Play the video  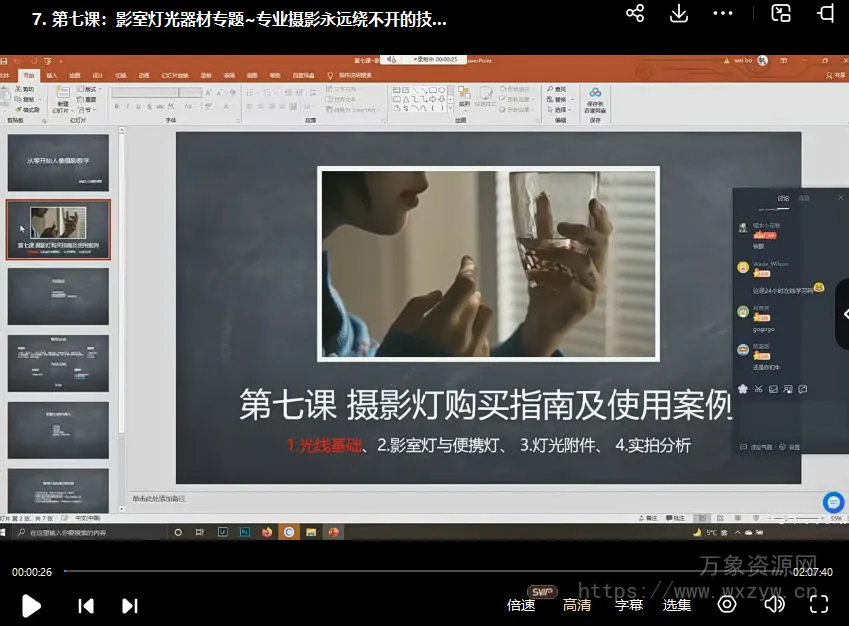(x=31, y=605)
